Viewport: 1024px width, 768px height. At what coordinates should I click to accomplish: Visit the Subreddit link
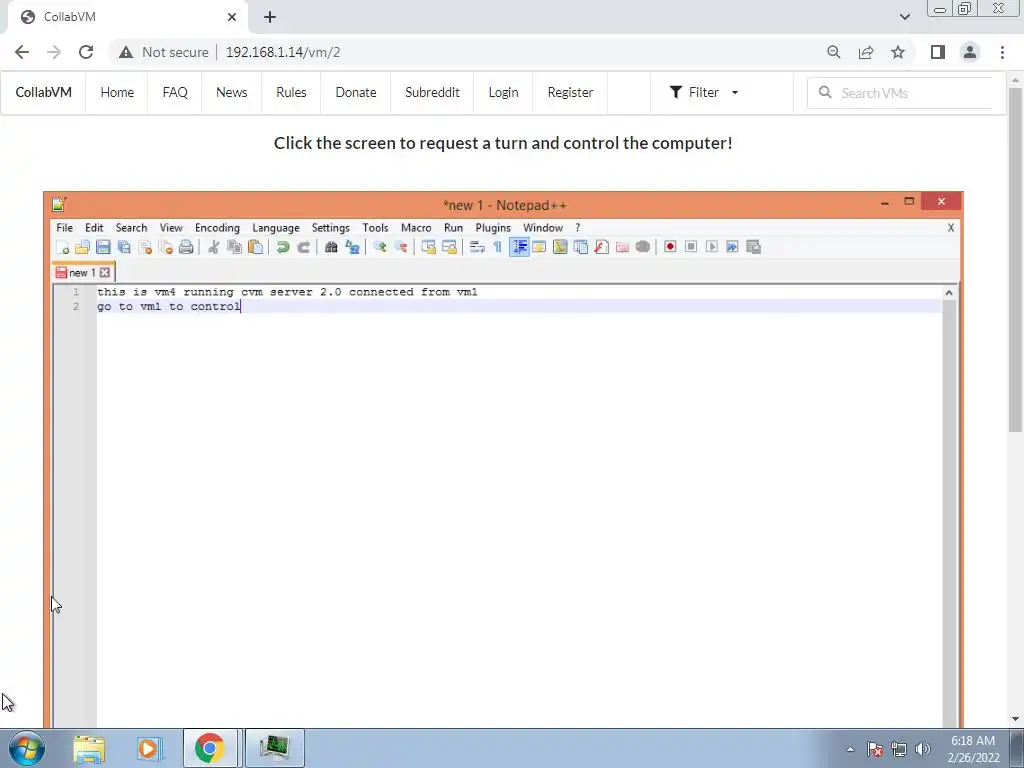pos(432,93)
